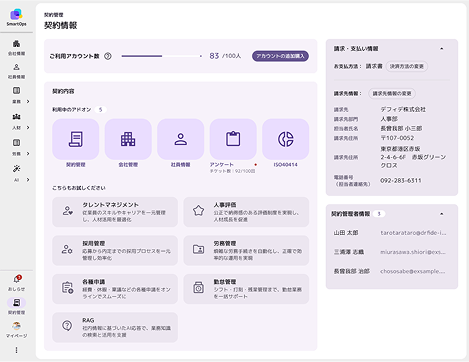The height and width of the screenshot is (362, 469).
Task: Select the 会社情報 label in sidebar
Action: (16, 53)
